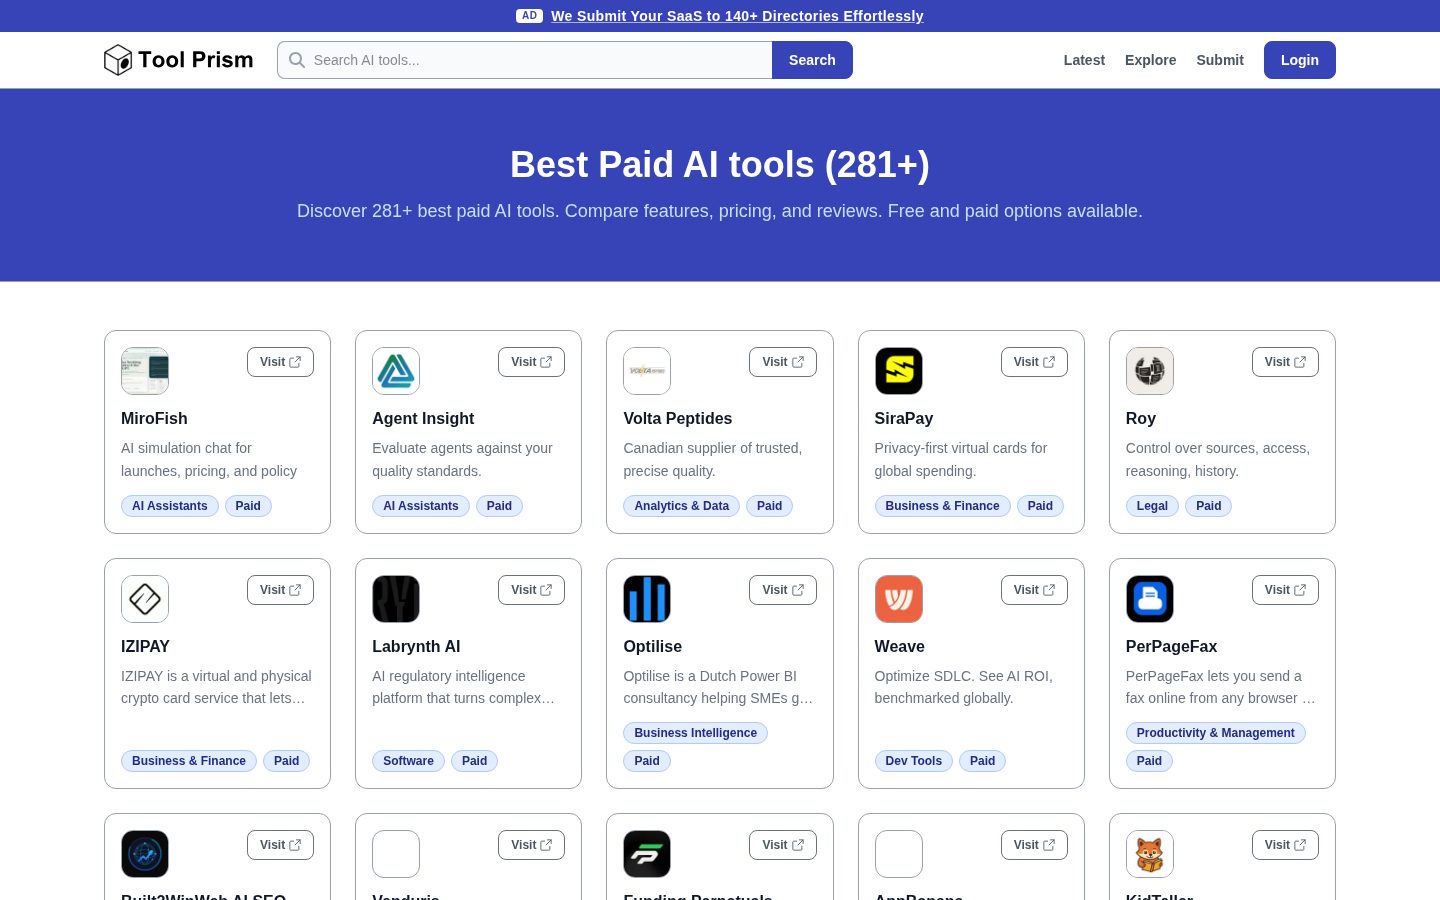The height and width of the screenshot is (900, 1440).
Task: Focus the Search AI tools input field
Action: coord(525,60)
